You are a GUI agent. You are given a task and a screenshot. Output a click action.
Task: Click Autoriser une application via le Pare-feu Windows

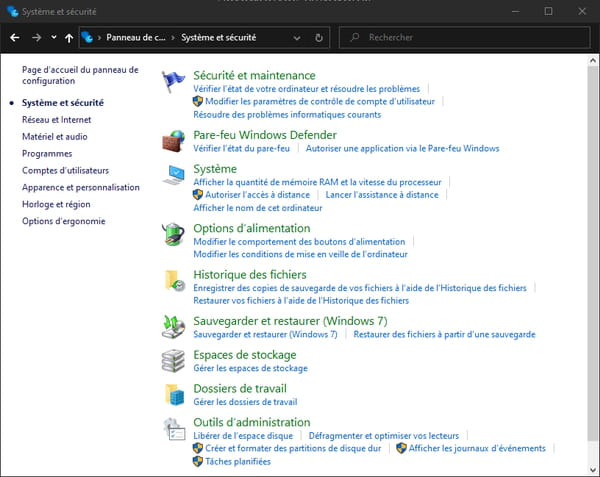pos(403,148)
